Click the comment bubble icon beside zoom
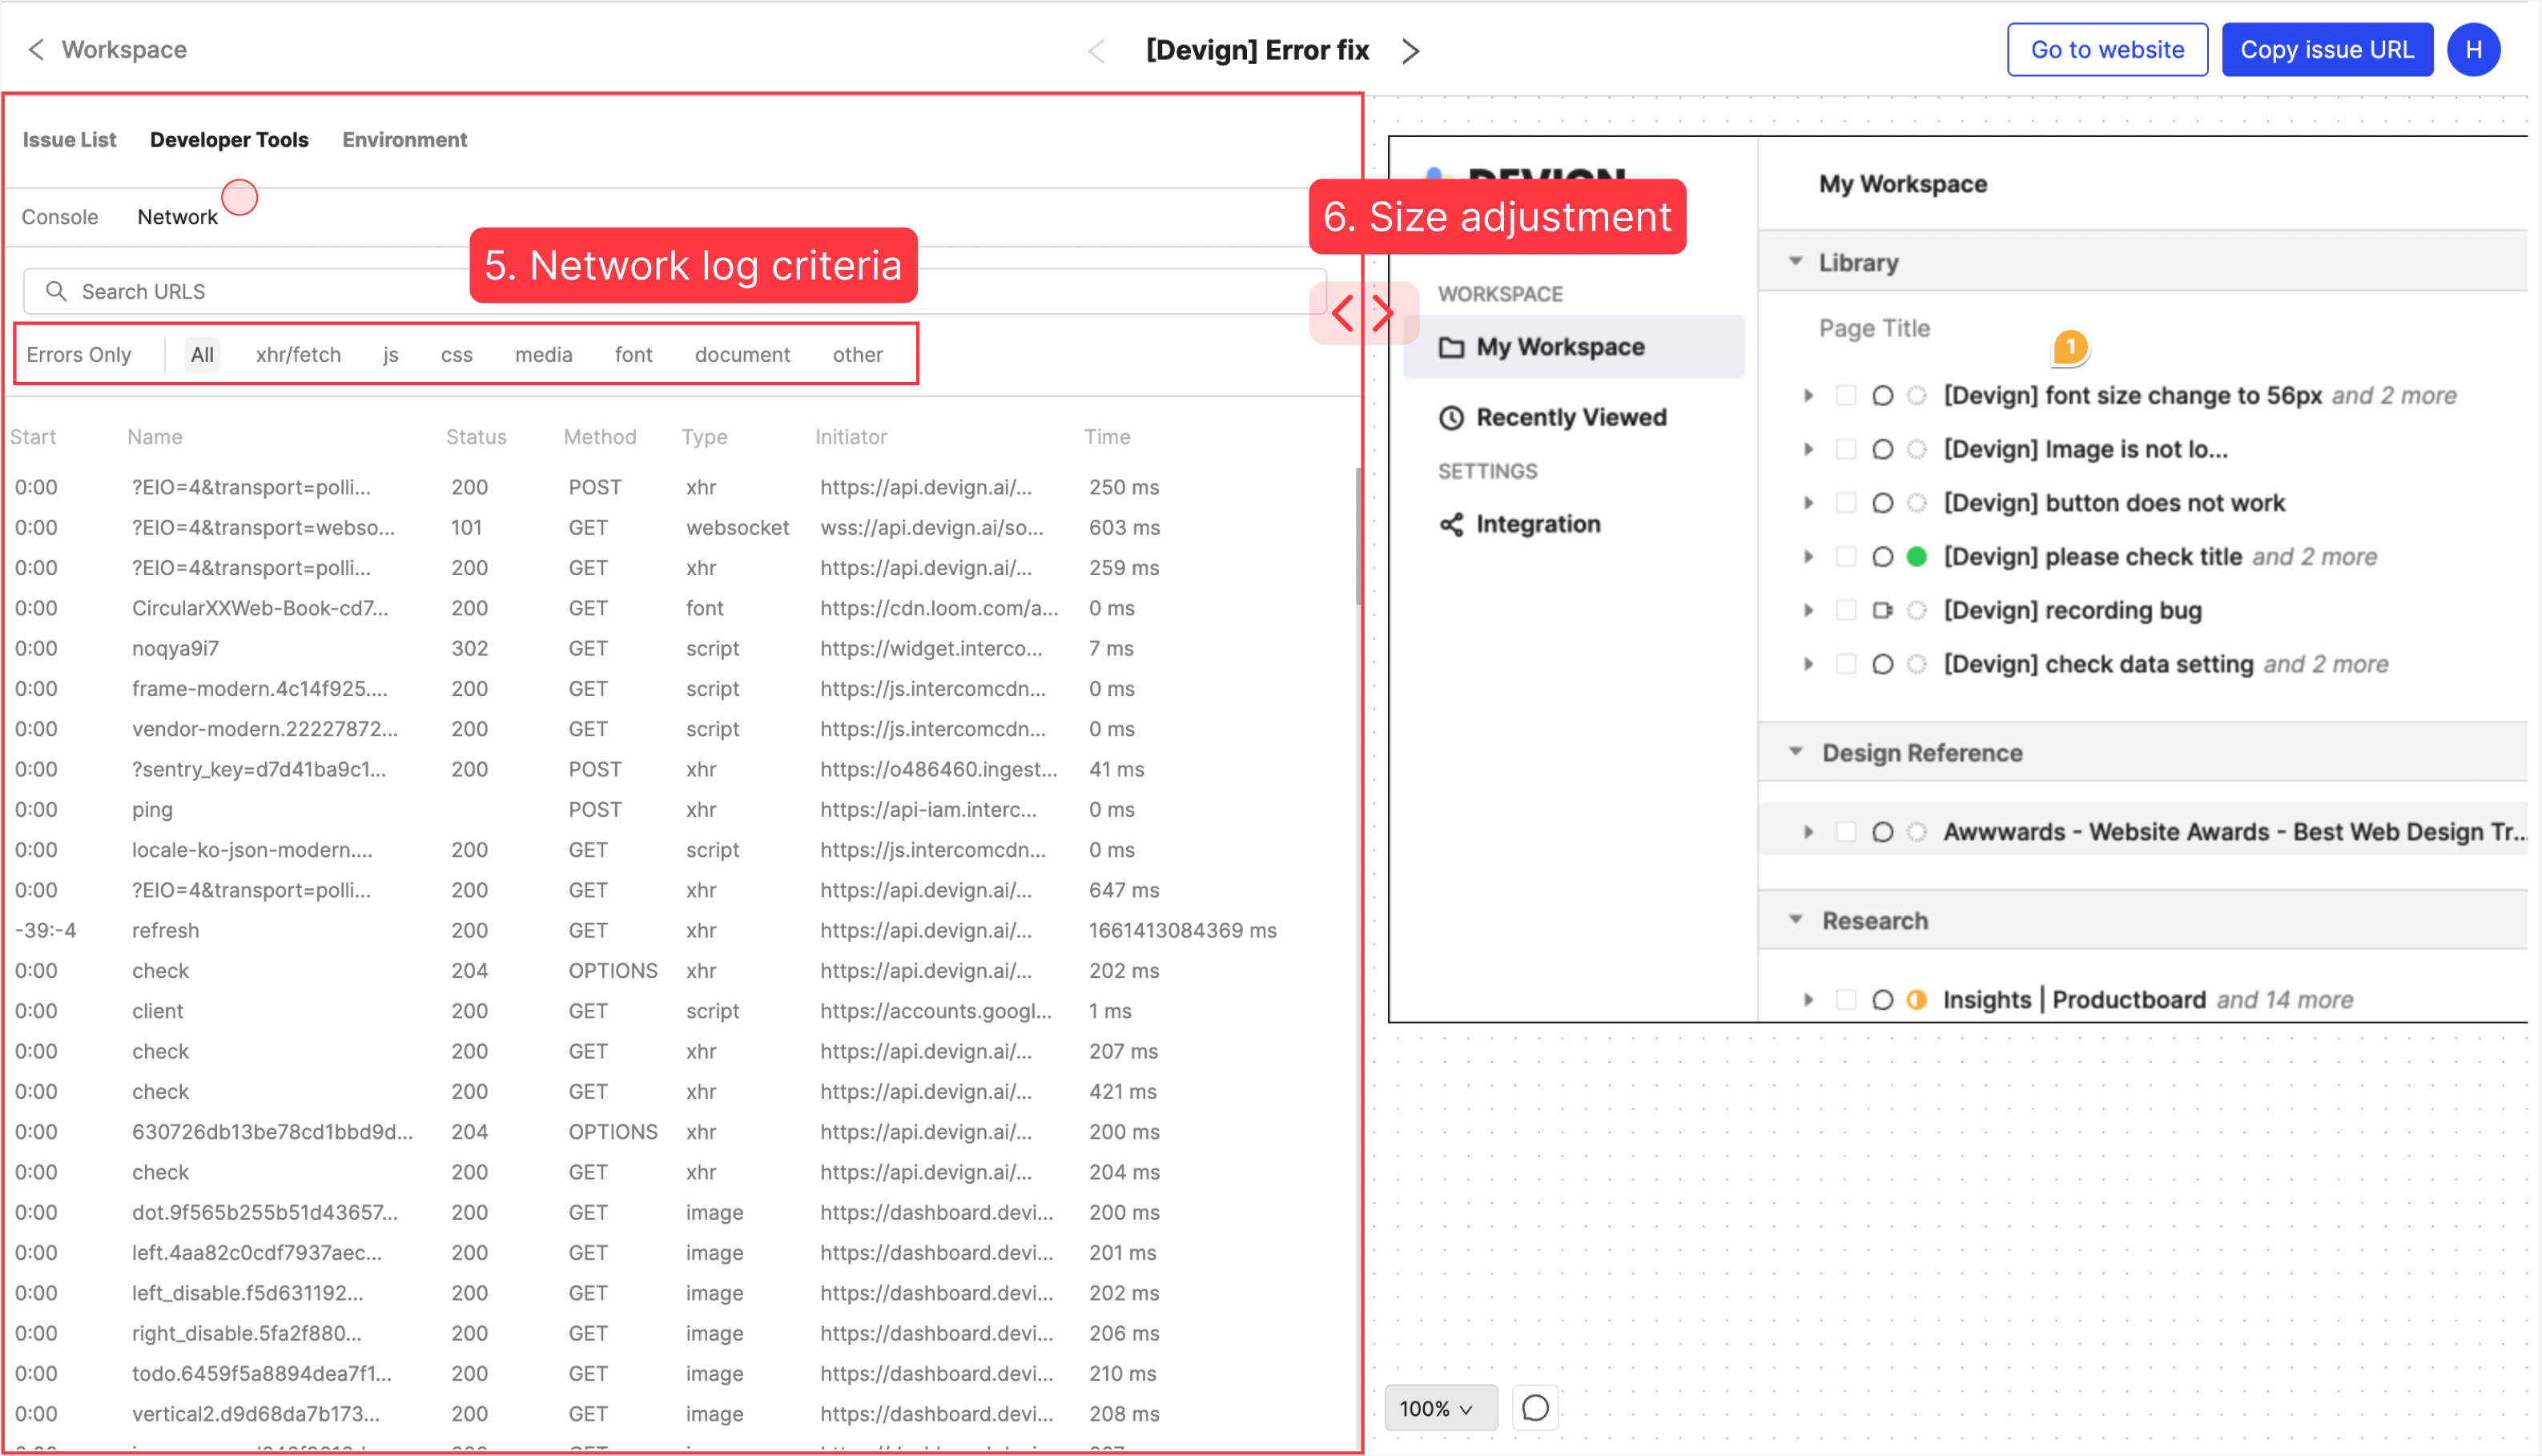Viewport: 2542px width, 1456px height. [x=1535, y=1408]
